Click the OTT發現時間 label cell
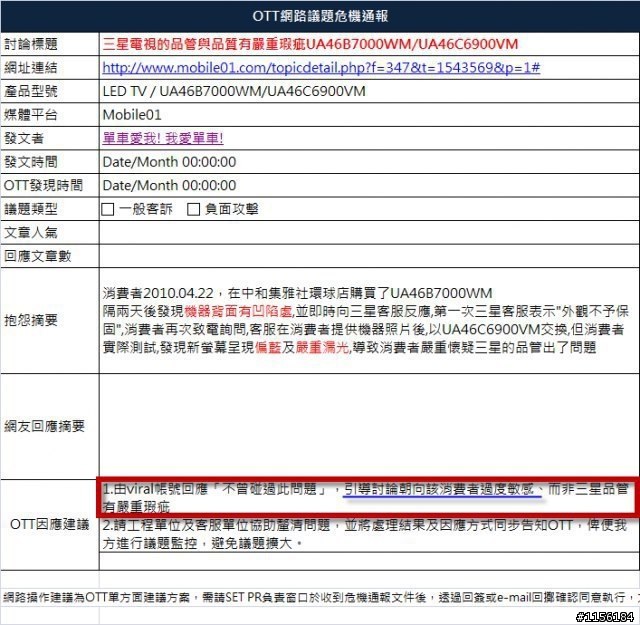This screenshot has height=625, width=640. (50, 186)
